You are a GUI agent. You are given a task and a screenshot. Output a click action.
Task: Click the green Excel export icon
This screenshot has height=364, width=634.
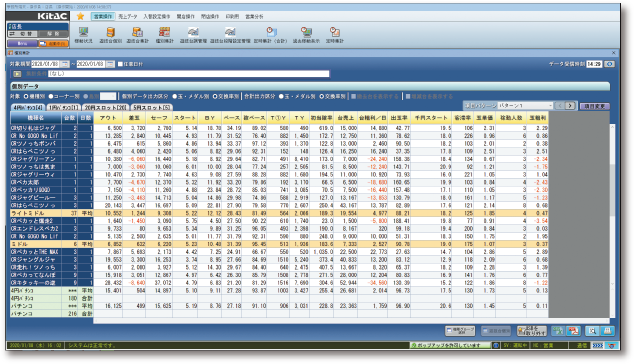click(x=558, y=331)
